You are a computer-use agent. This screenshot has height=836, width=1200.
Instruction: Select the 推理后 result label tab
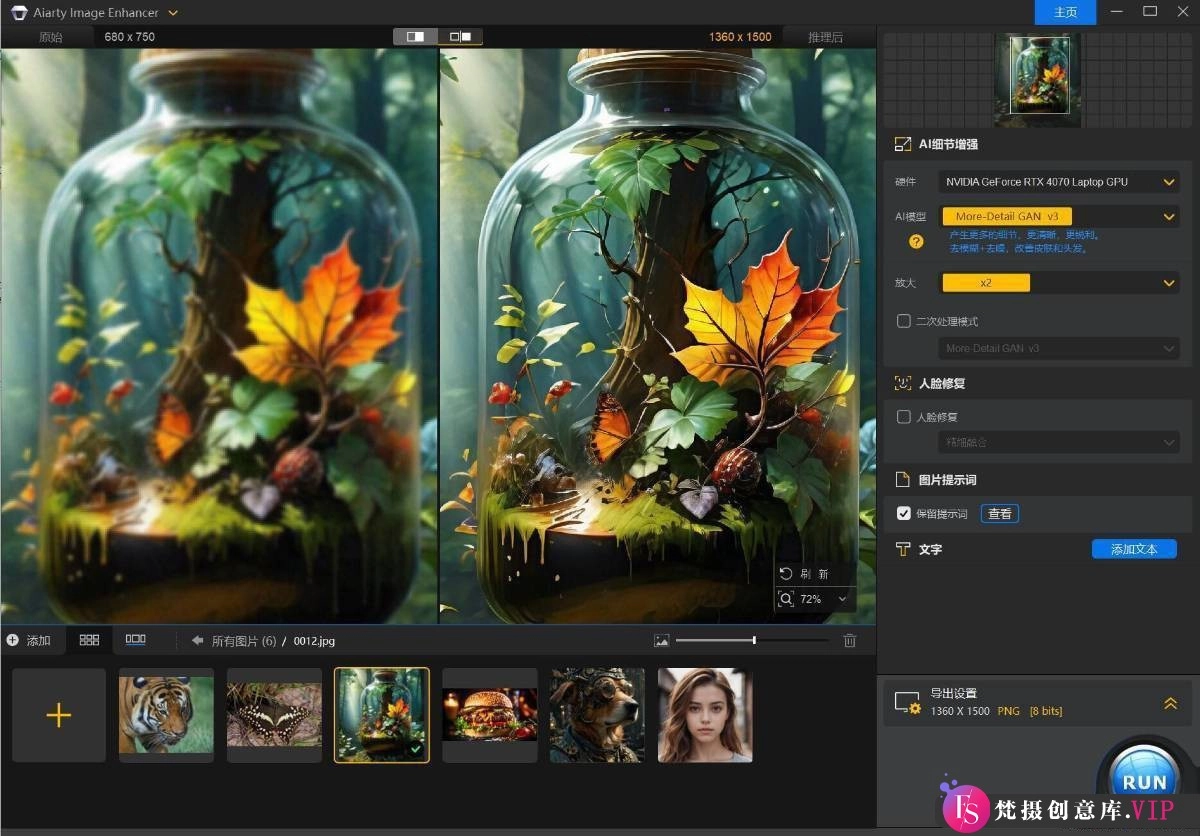coord(825,37)
